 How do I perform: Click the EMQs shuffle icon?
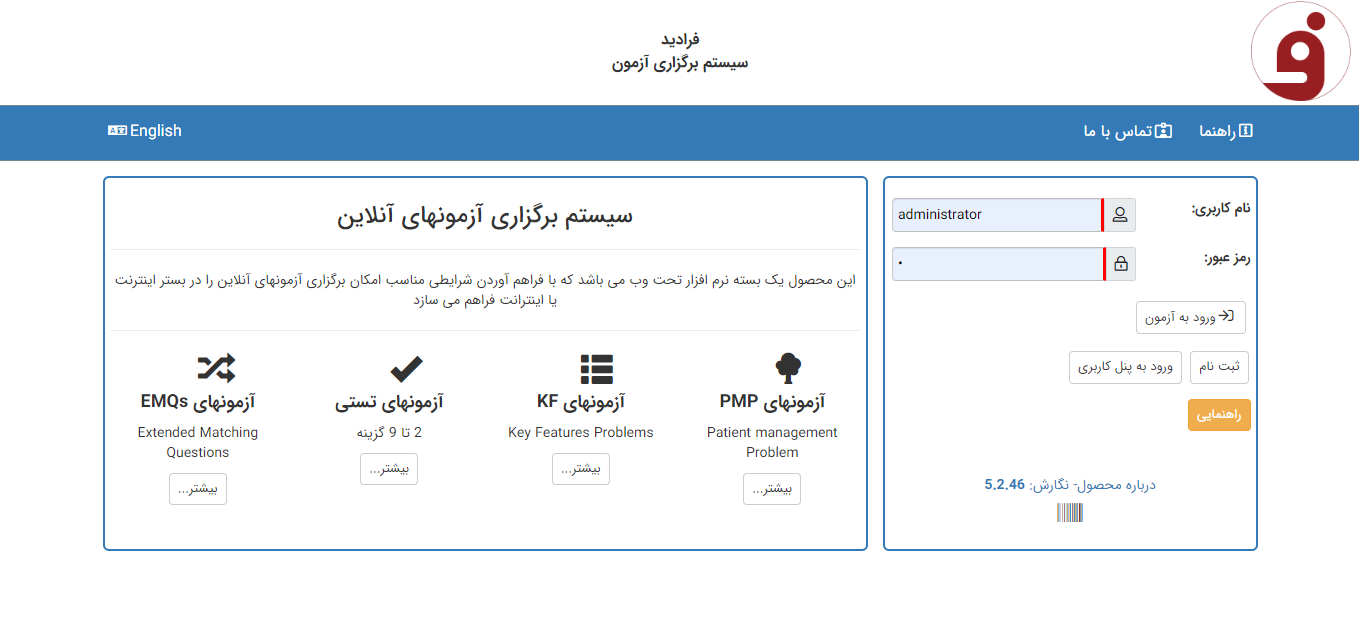pos(216,368)
